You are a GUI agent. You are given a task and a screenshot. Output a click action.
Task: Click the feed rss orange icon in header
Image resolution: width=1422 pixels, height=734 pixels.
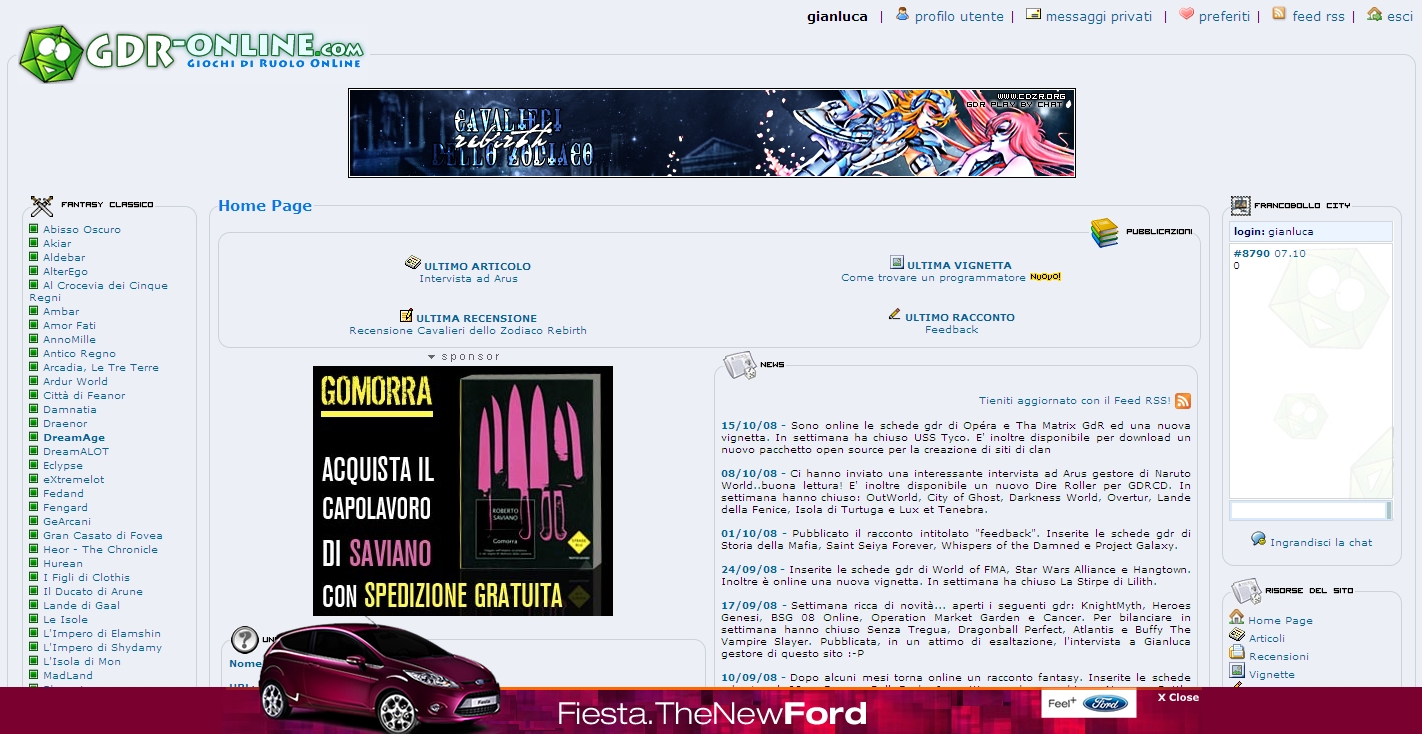(1279, 14)
